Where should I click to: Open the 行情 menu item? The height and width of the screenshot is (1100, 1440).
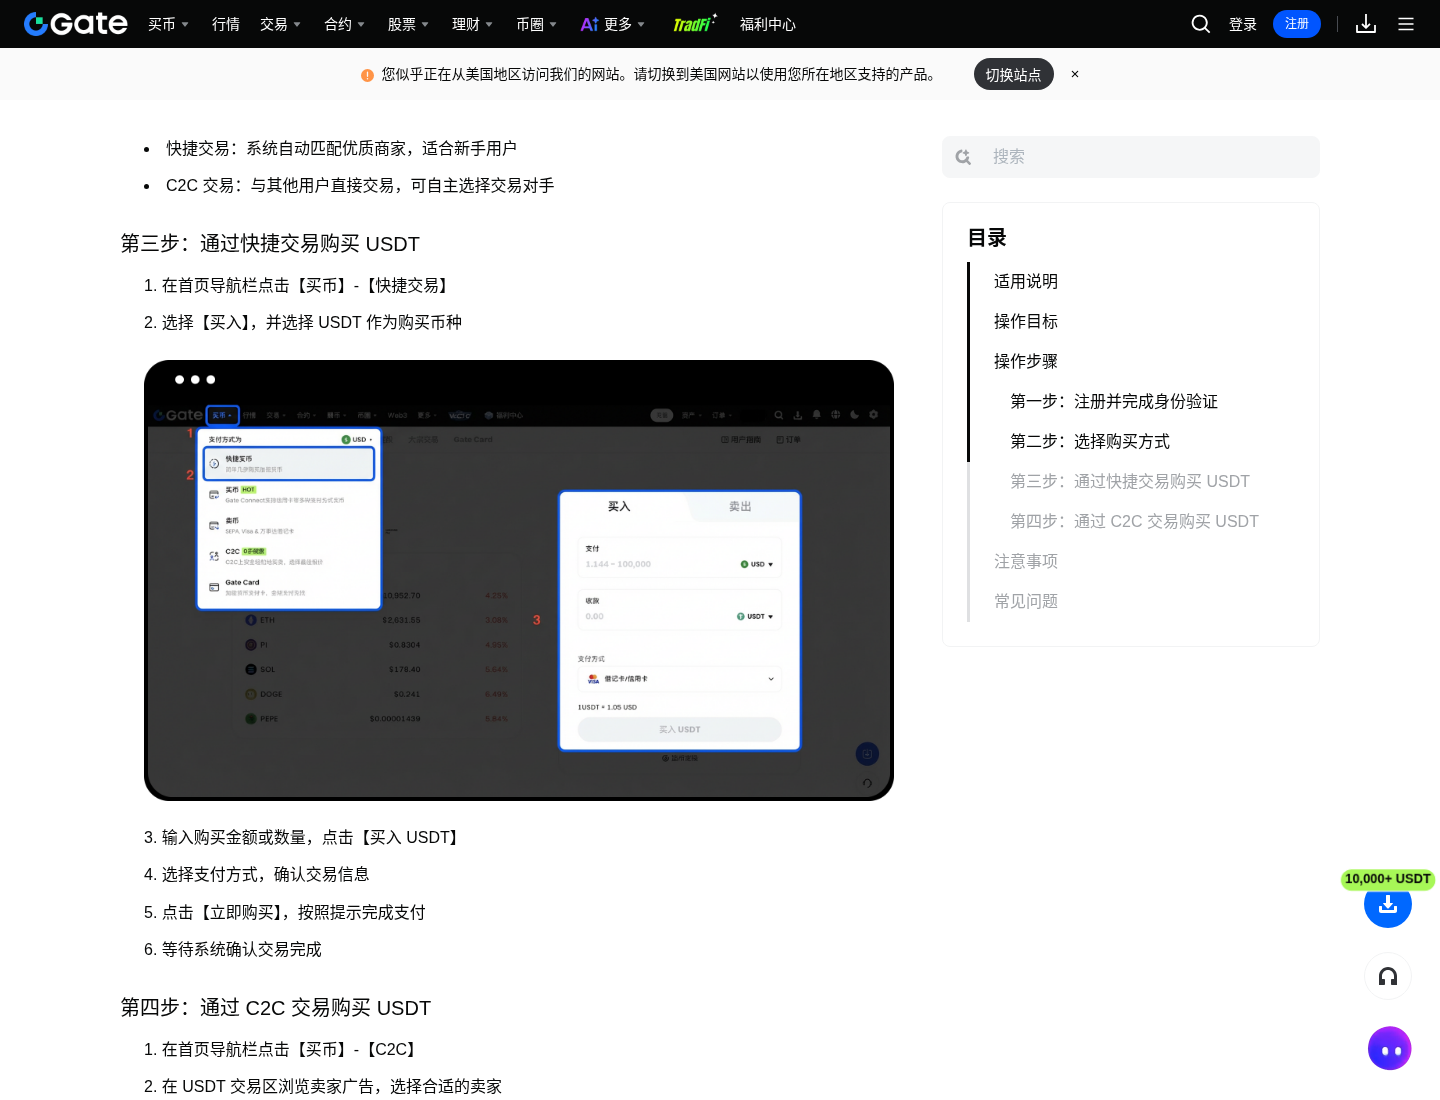tap(226, 24)
